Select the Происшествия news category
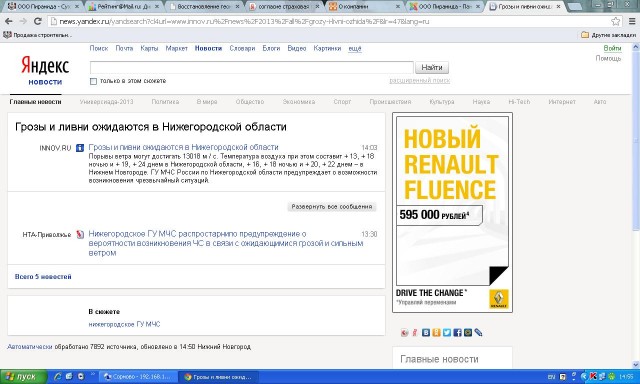The image size is (640, 384). click(x=390, y=102)
